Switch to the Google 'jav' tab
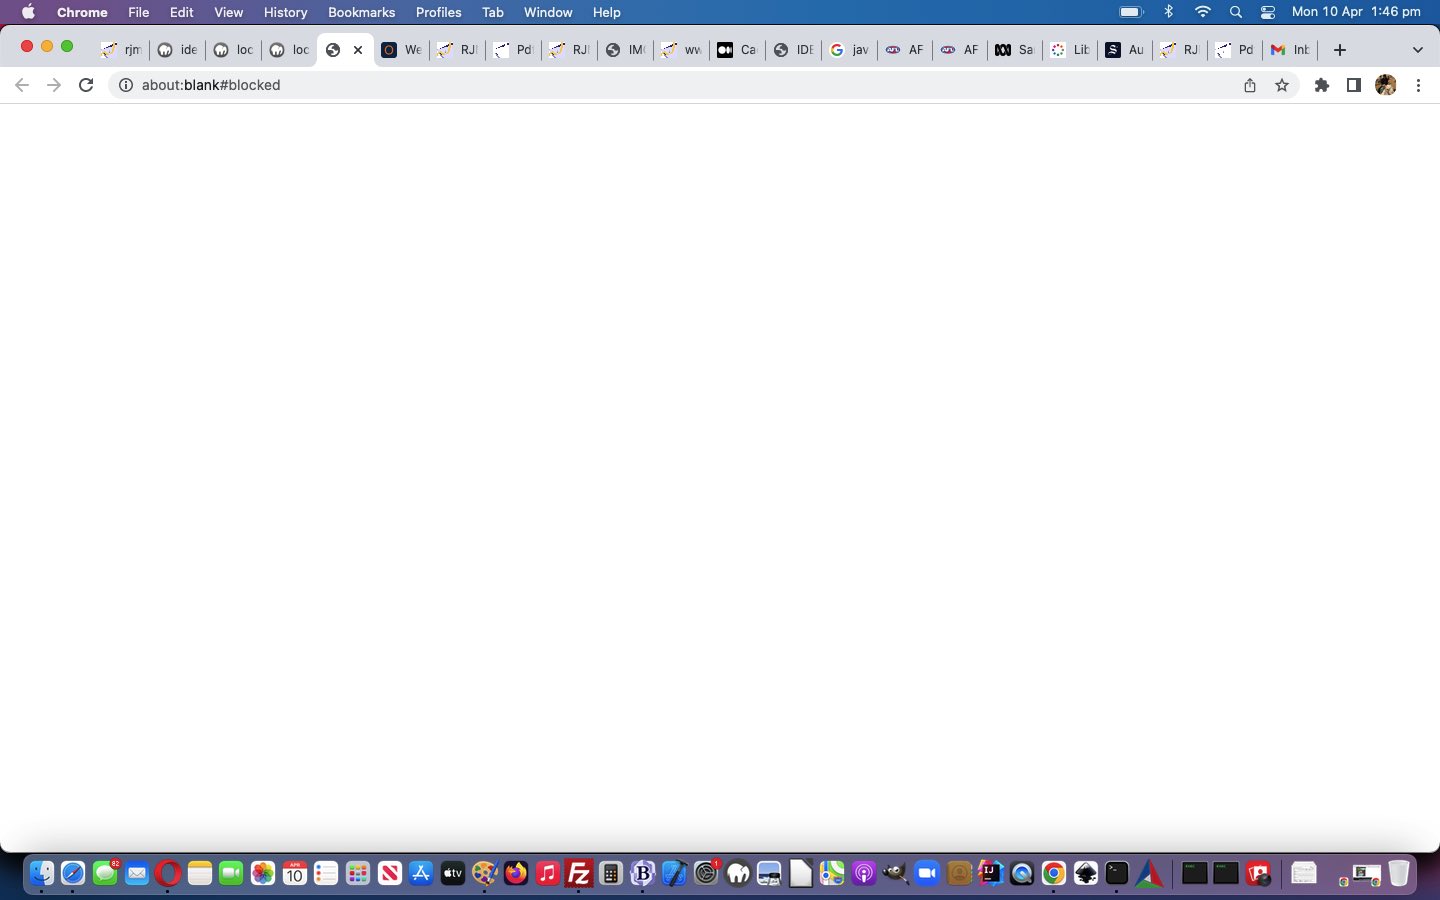The height and width of the screenshot is (900, 1440). point(849,50)
